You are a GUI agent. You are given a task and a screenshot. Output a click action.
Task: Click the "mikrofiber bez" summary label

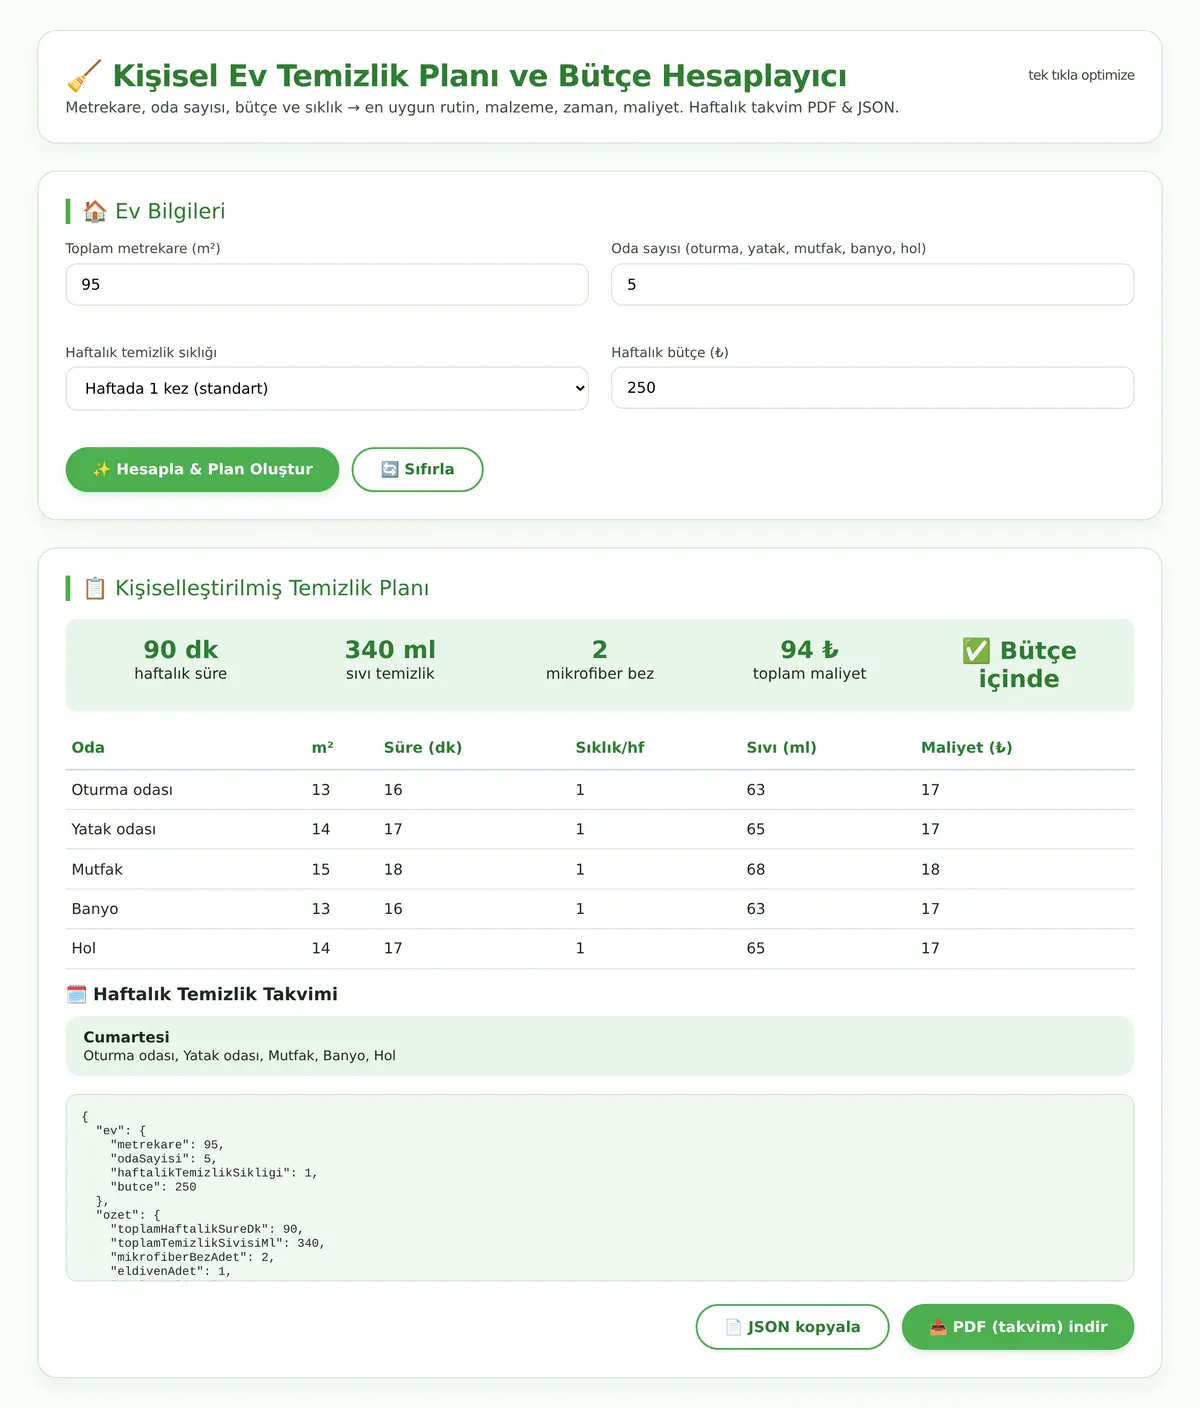600,674
